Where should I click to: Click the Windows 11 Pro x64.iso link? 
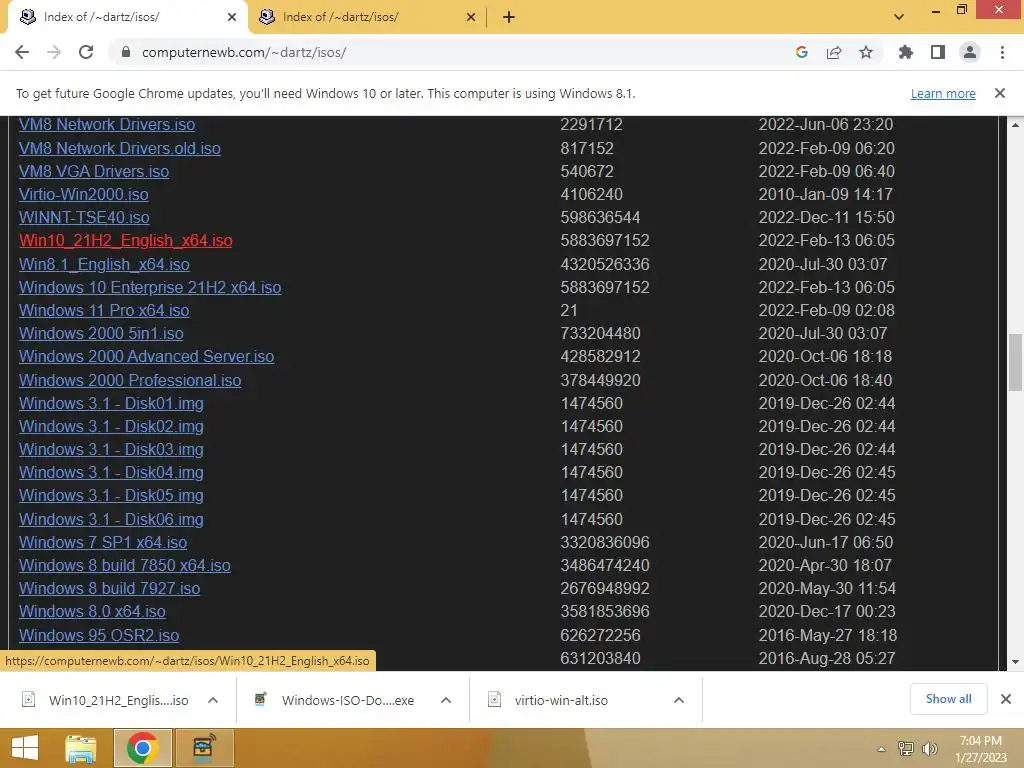point(104,310)
